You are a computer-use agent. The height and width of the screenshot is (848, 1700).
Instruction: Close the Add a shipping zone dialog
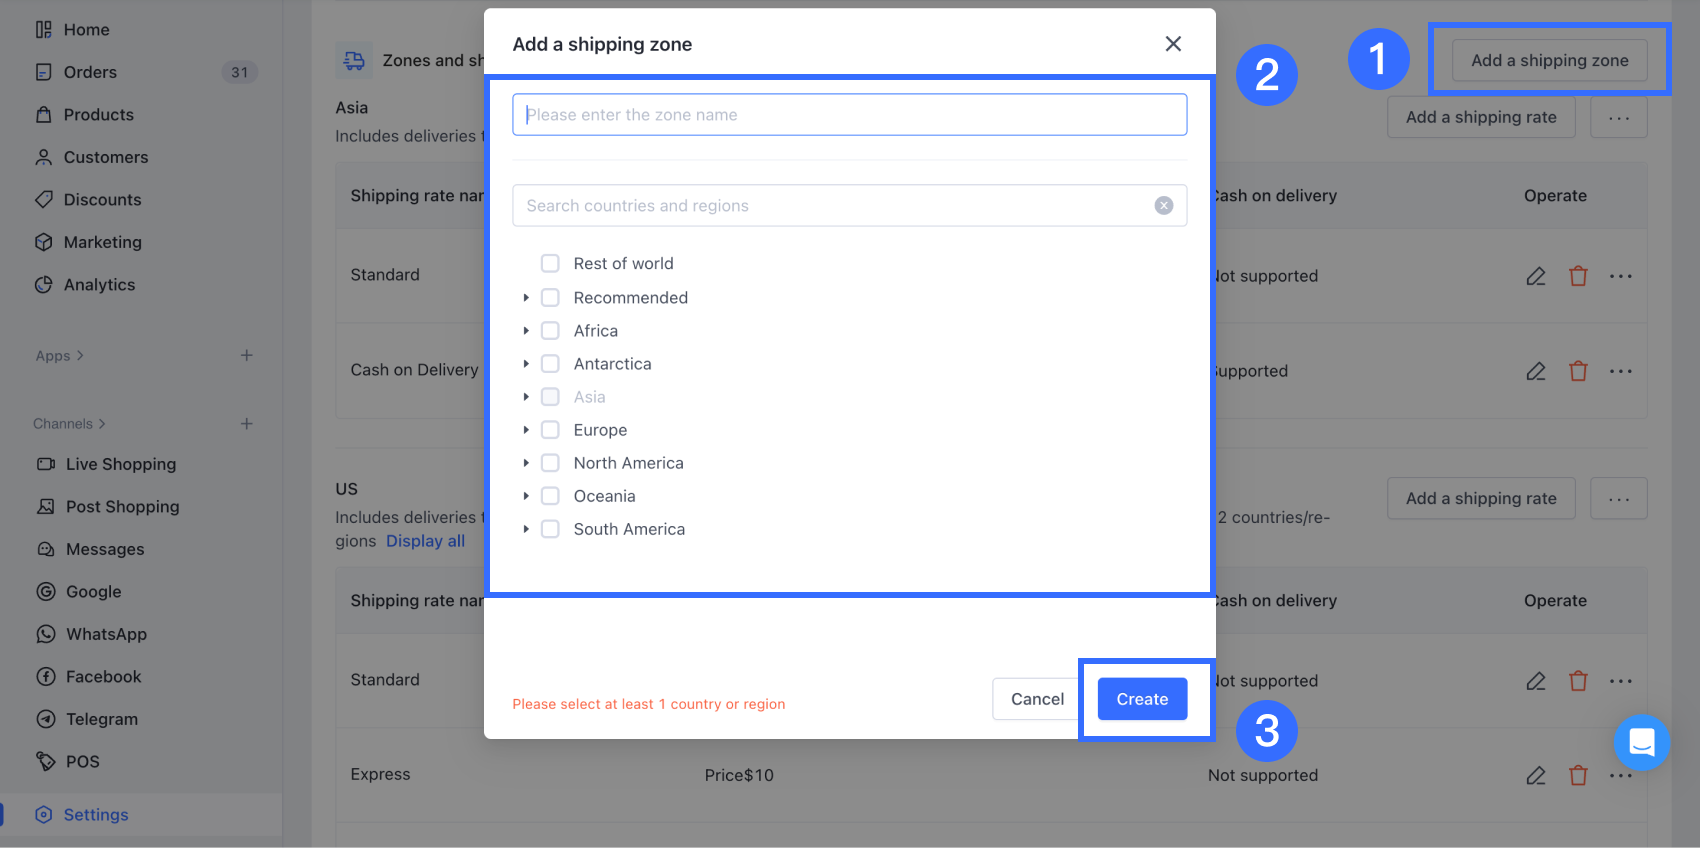tap(1173, 44)
